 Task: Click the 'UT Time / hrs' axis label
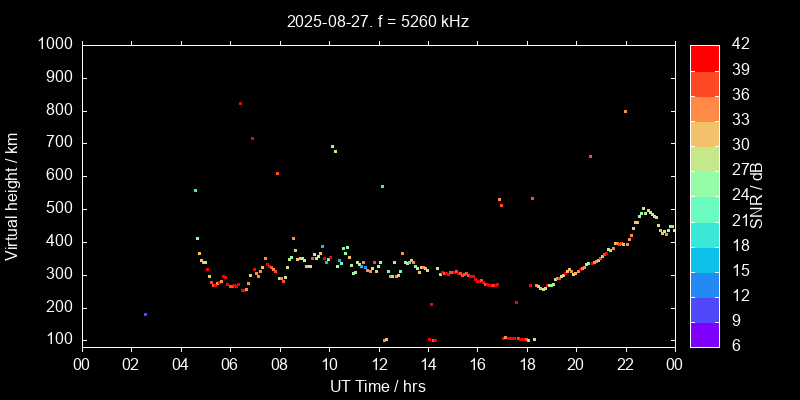click(377, 386)
